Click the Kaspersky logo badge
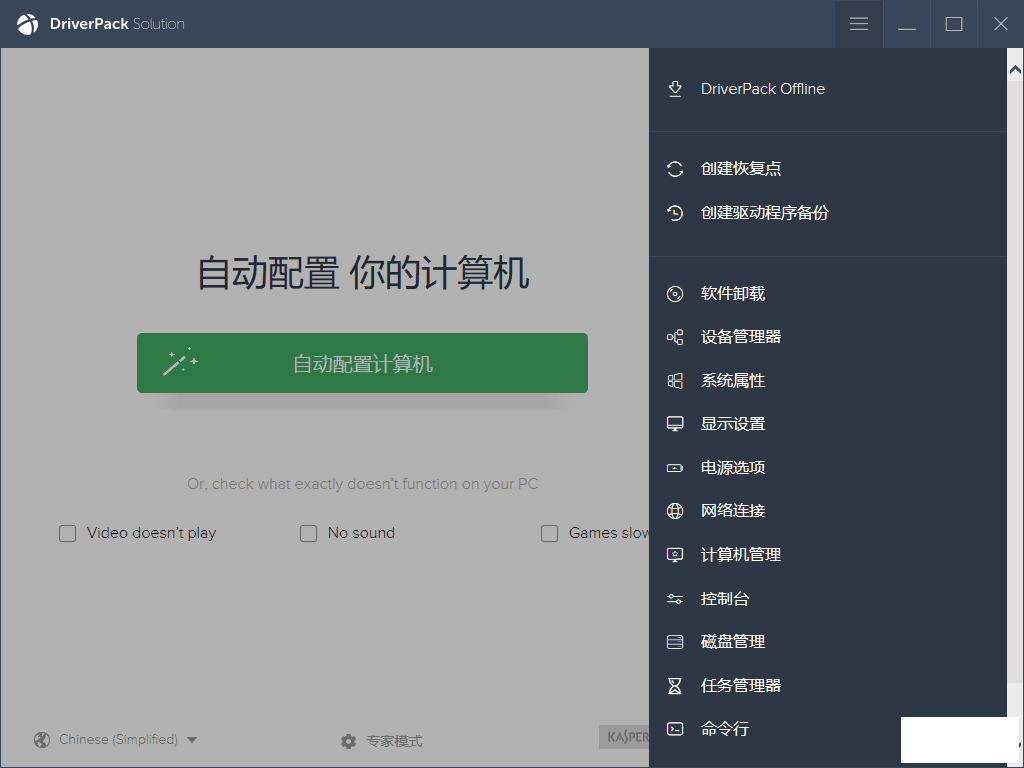The height and width of the screenshot is (768, 1024). 624,737
